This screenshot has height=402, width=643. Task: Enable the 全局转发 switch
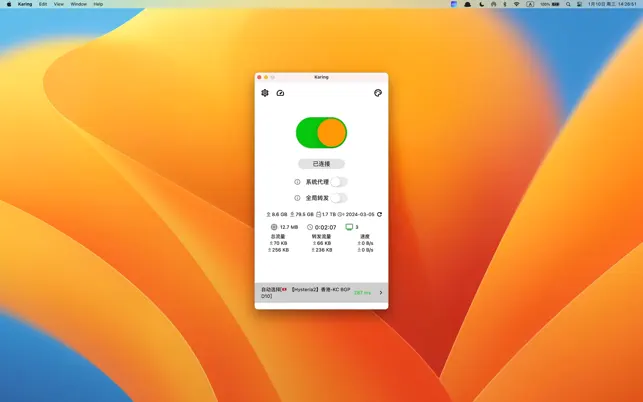coord(339,198)
